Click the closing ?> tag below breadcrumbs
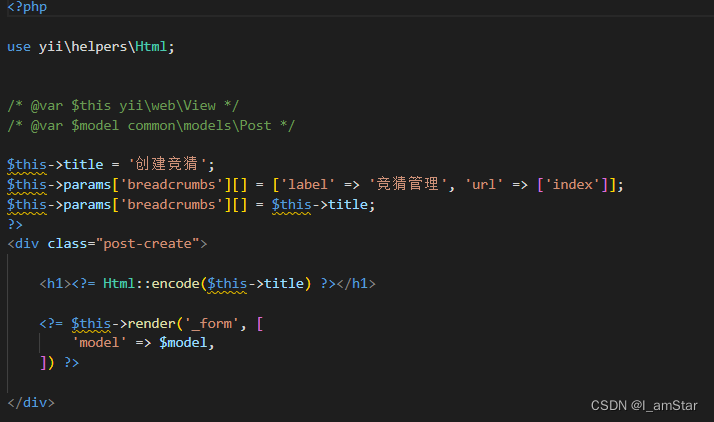This screenshot has height=422, width=714. pos(15,224)
